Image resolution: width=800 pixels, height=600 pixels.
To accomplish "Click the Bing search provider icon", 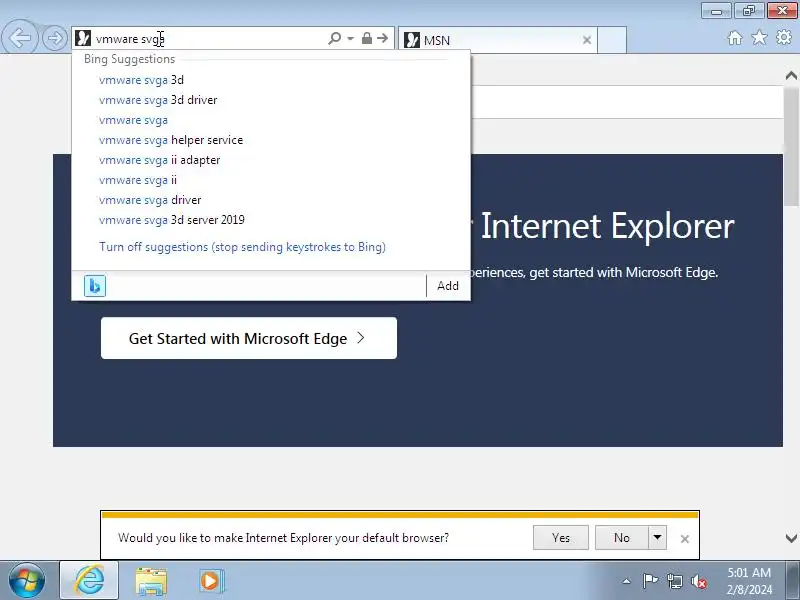I will 95,286.
